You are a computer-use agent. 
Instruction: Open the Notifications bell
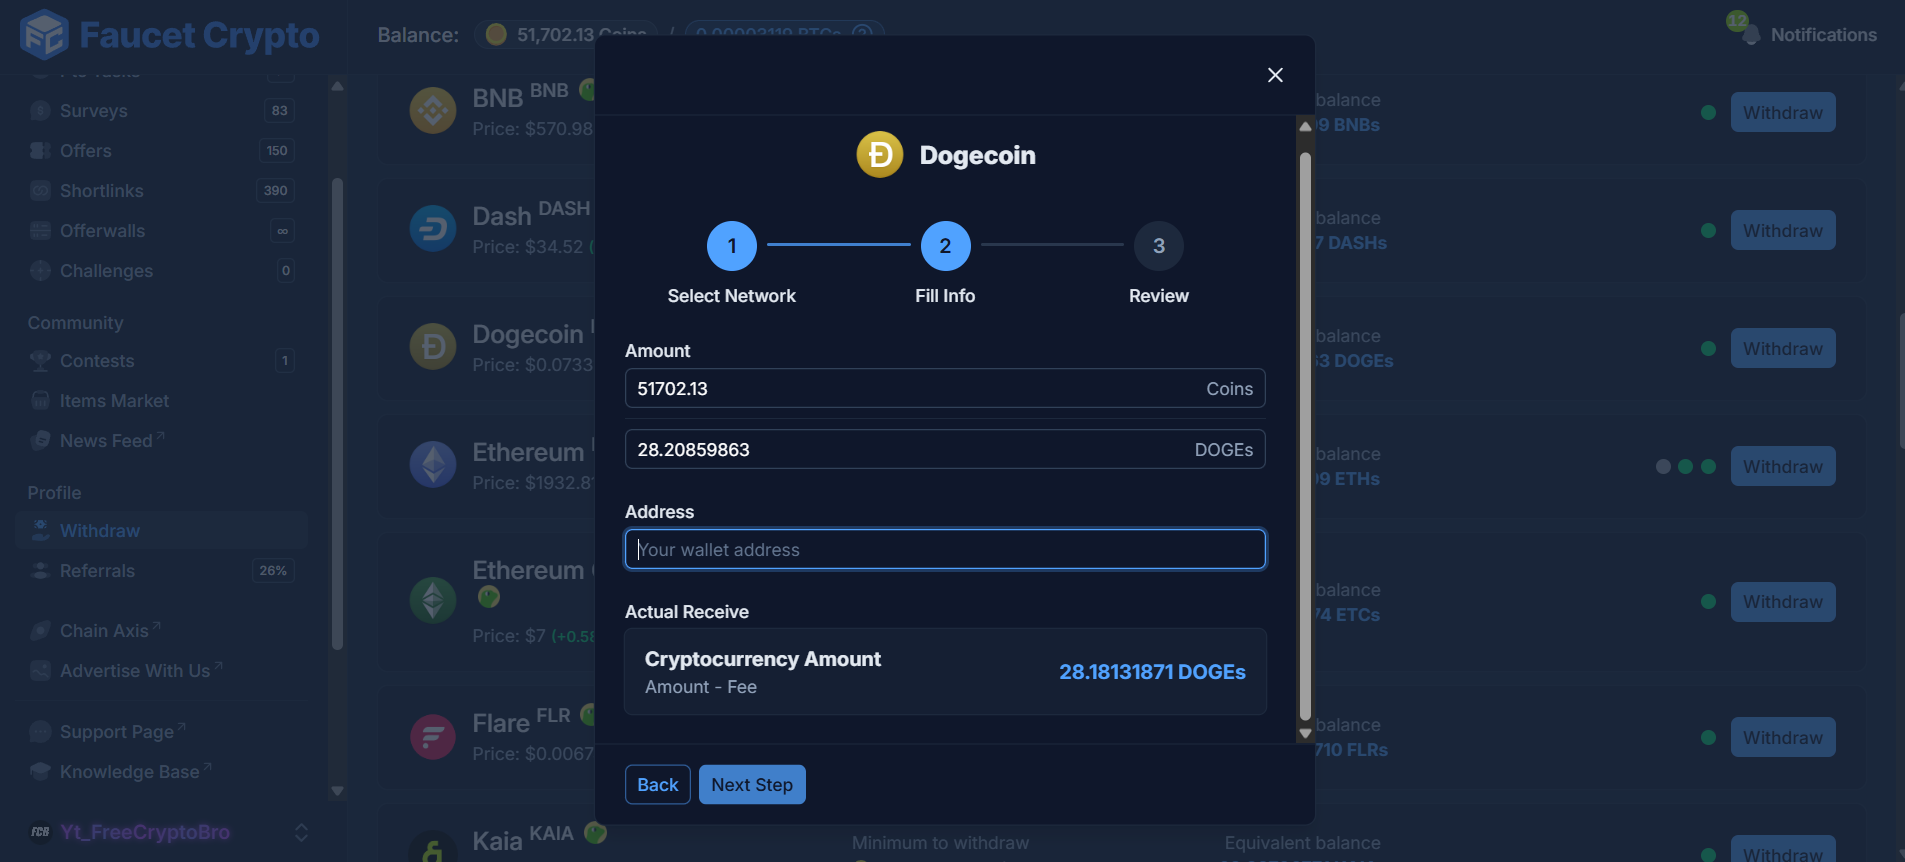pos(1750,35)
